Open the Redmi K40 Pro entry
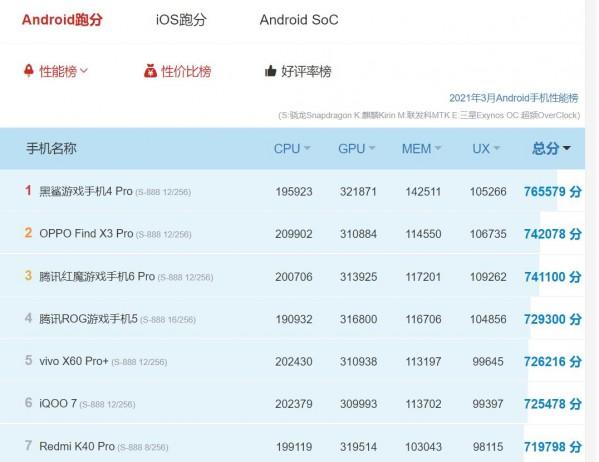This screenshot has width=599, height=462. (x=77, y=446)
